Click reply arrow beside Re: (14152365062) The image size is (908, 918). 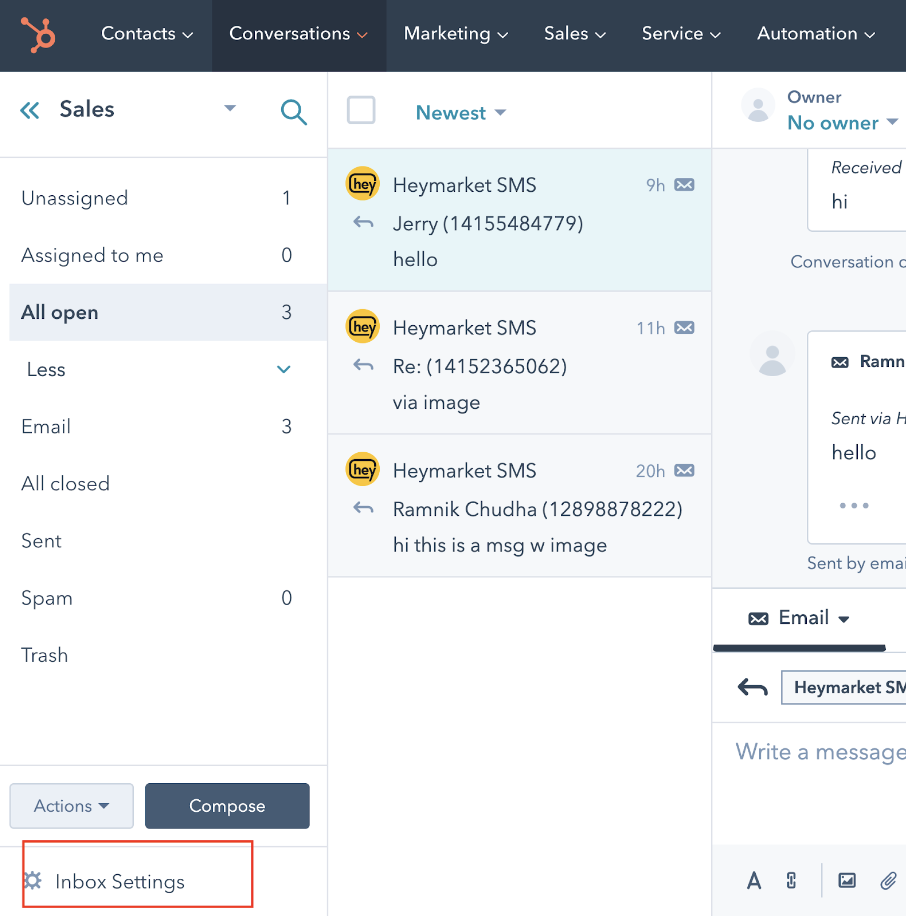pos(364,365)
